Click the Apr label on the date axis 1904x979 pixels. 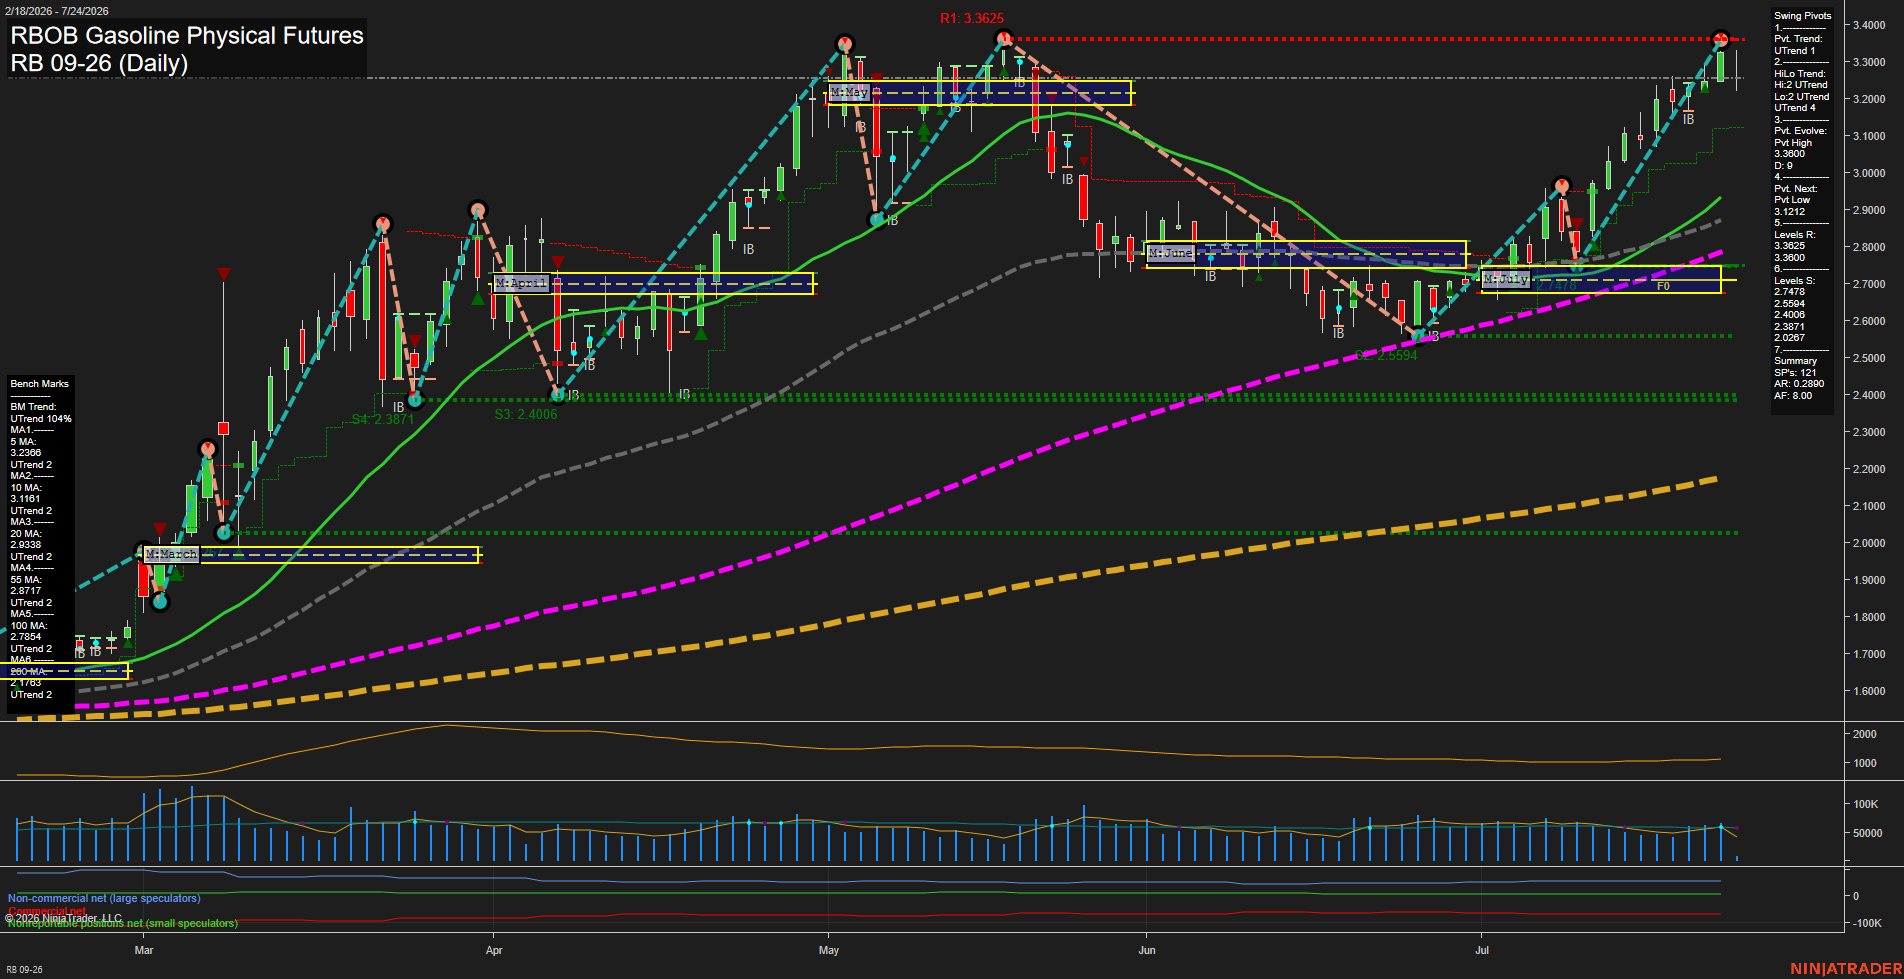coord(493,950)
